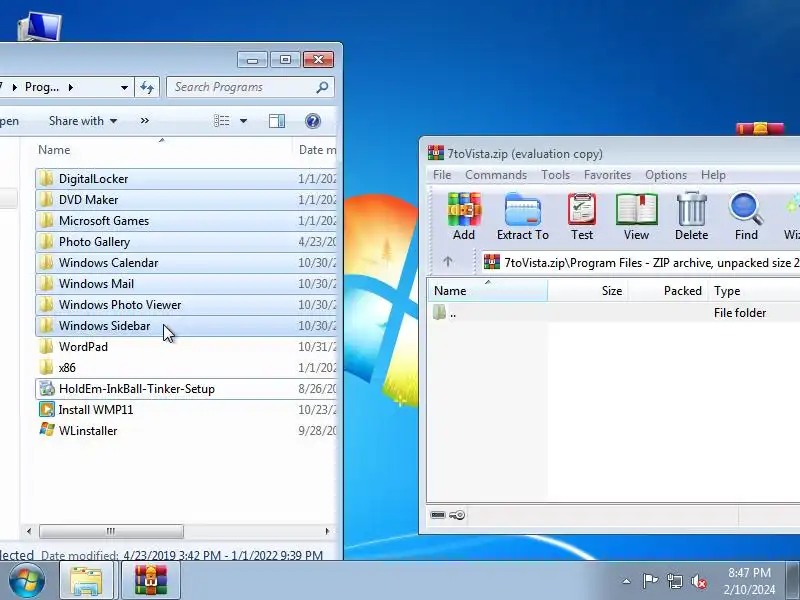Click the search magnifier in Explorer

(x=322, y=87)
